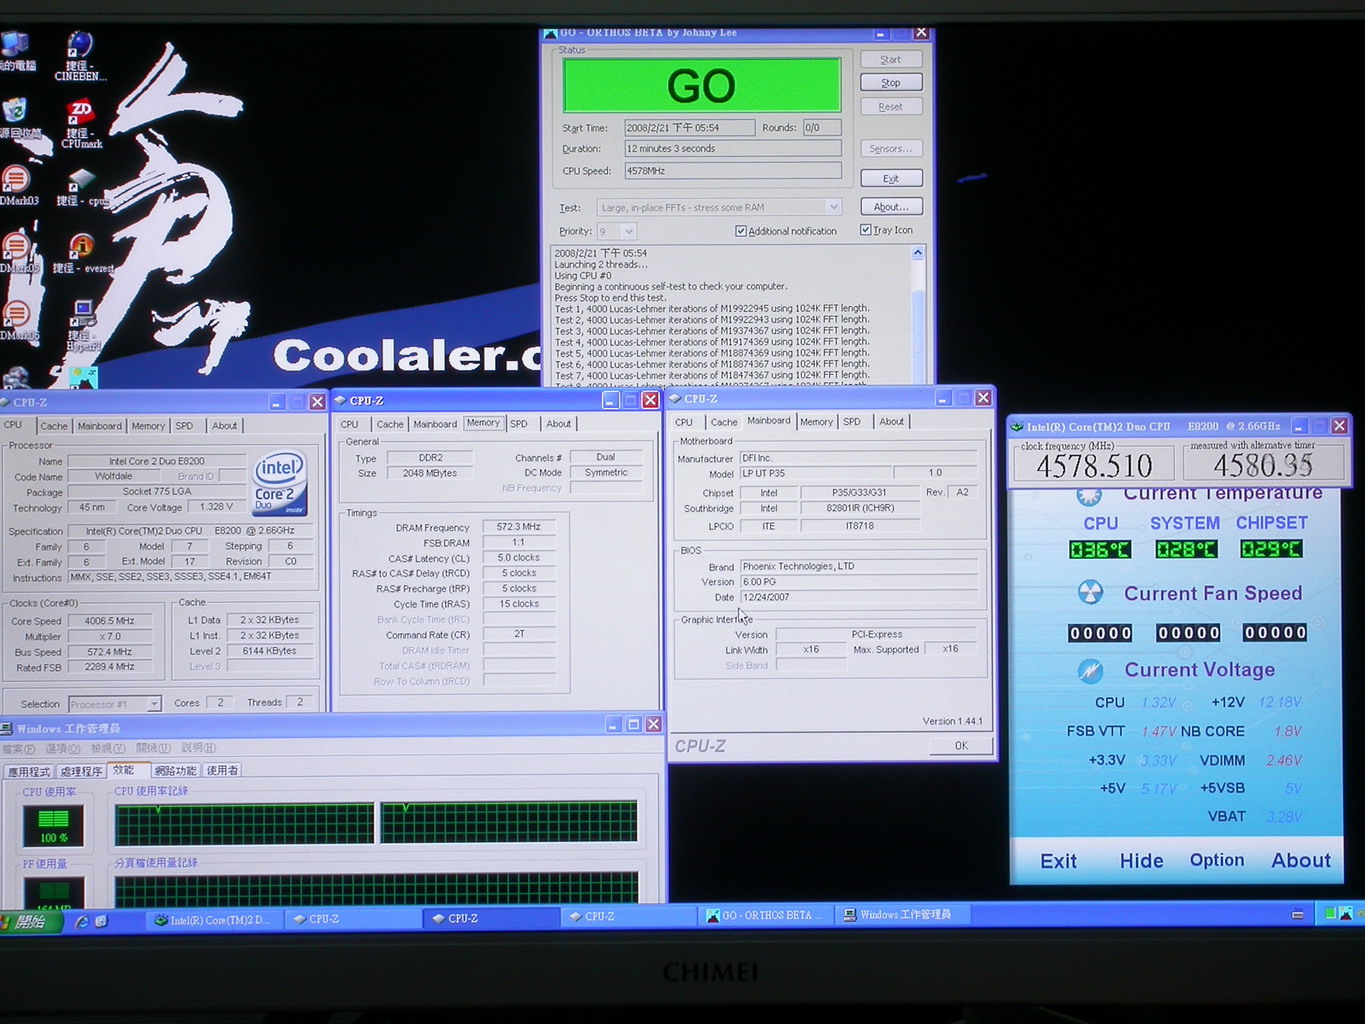Open the Recycle Bin desktop icon
The width and height of the screenshot is (1365, 1024).
tap(16, 110)
